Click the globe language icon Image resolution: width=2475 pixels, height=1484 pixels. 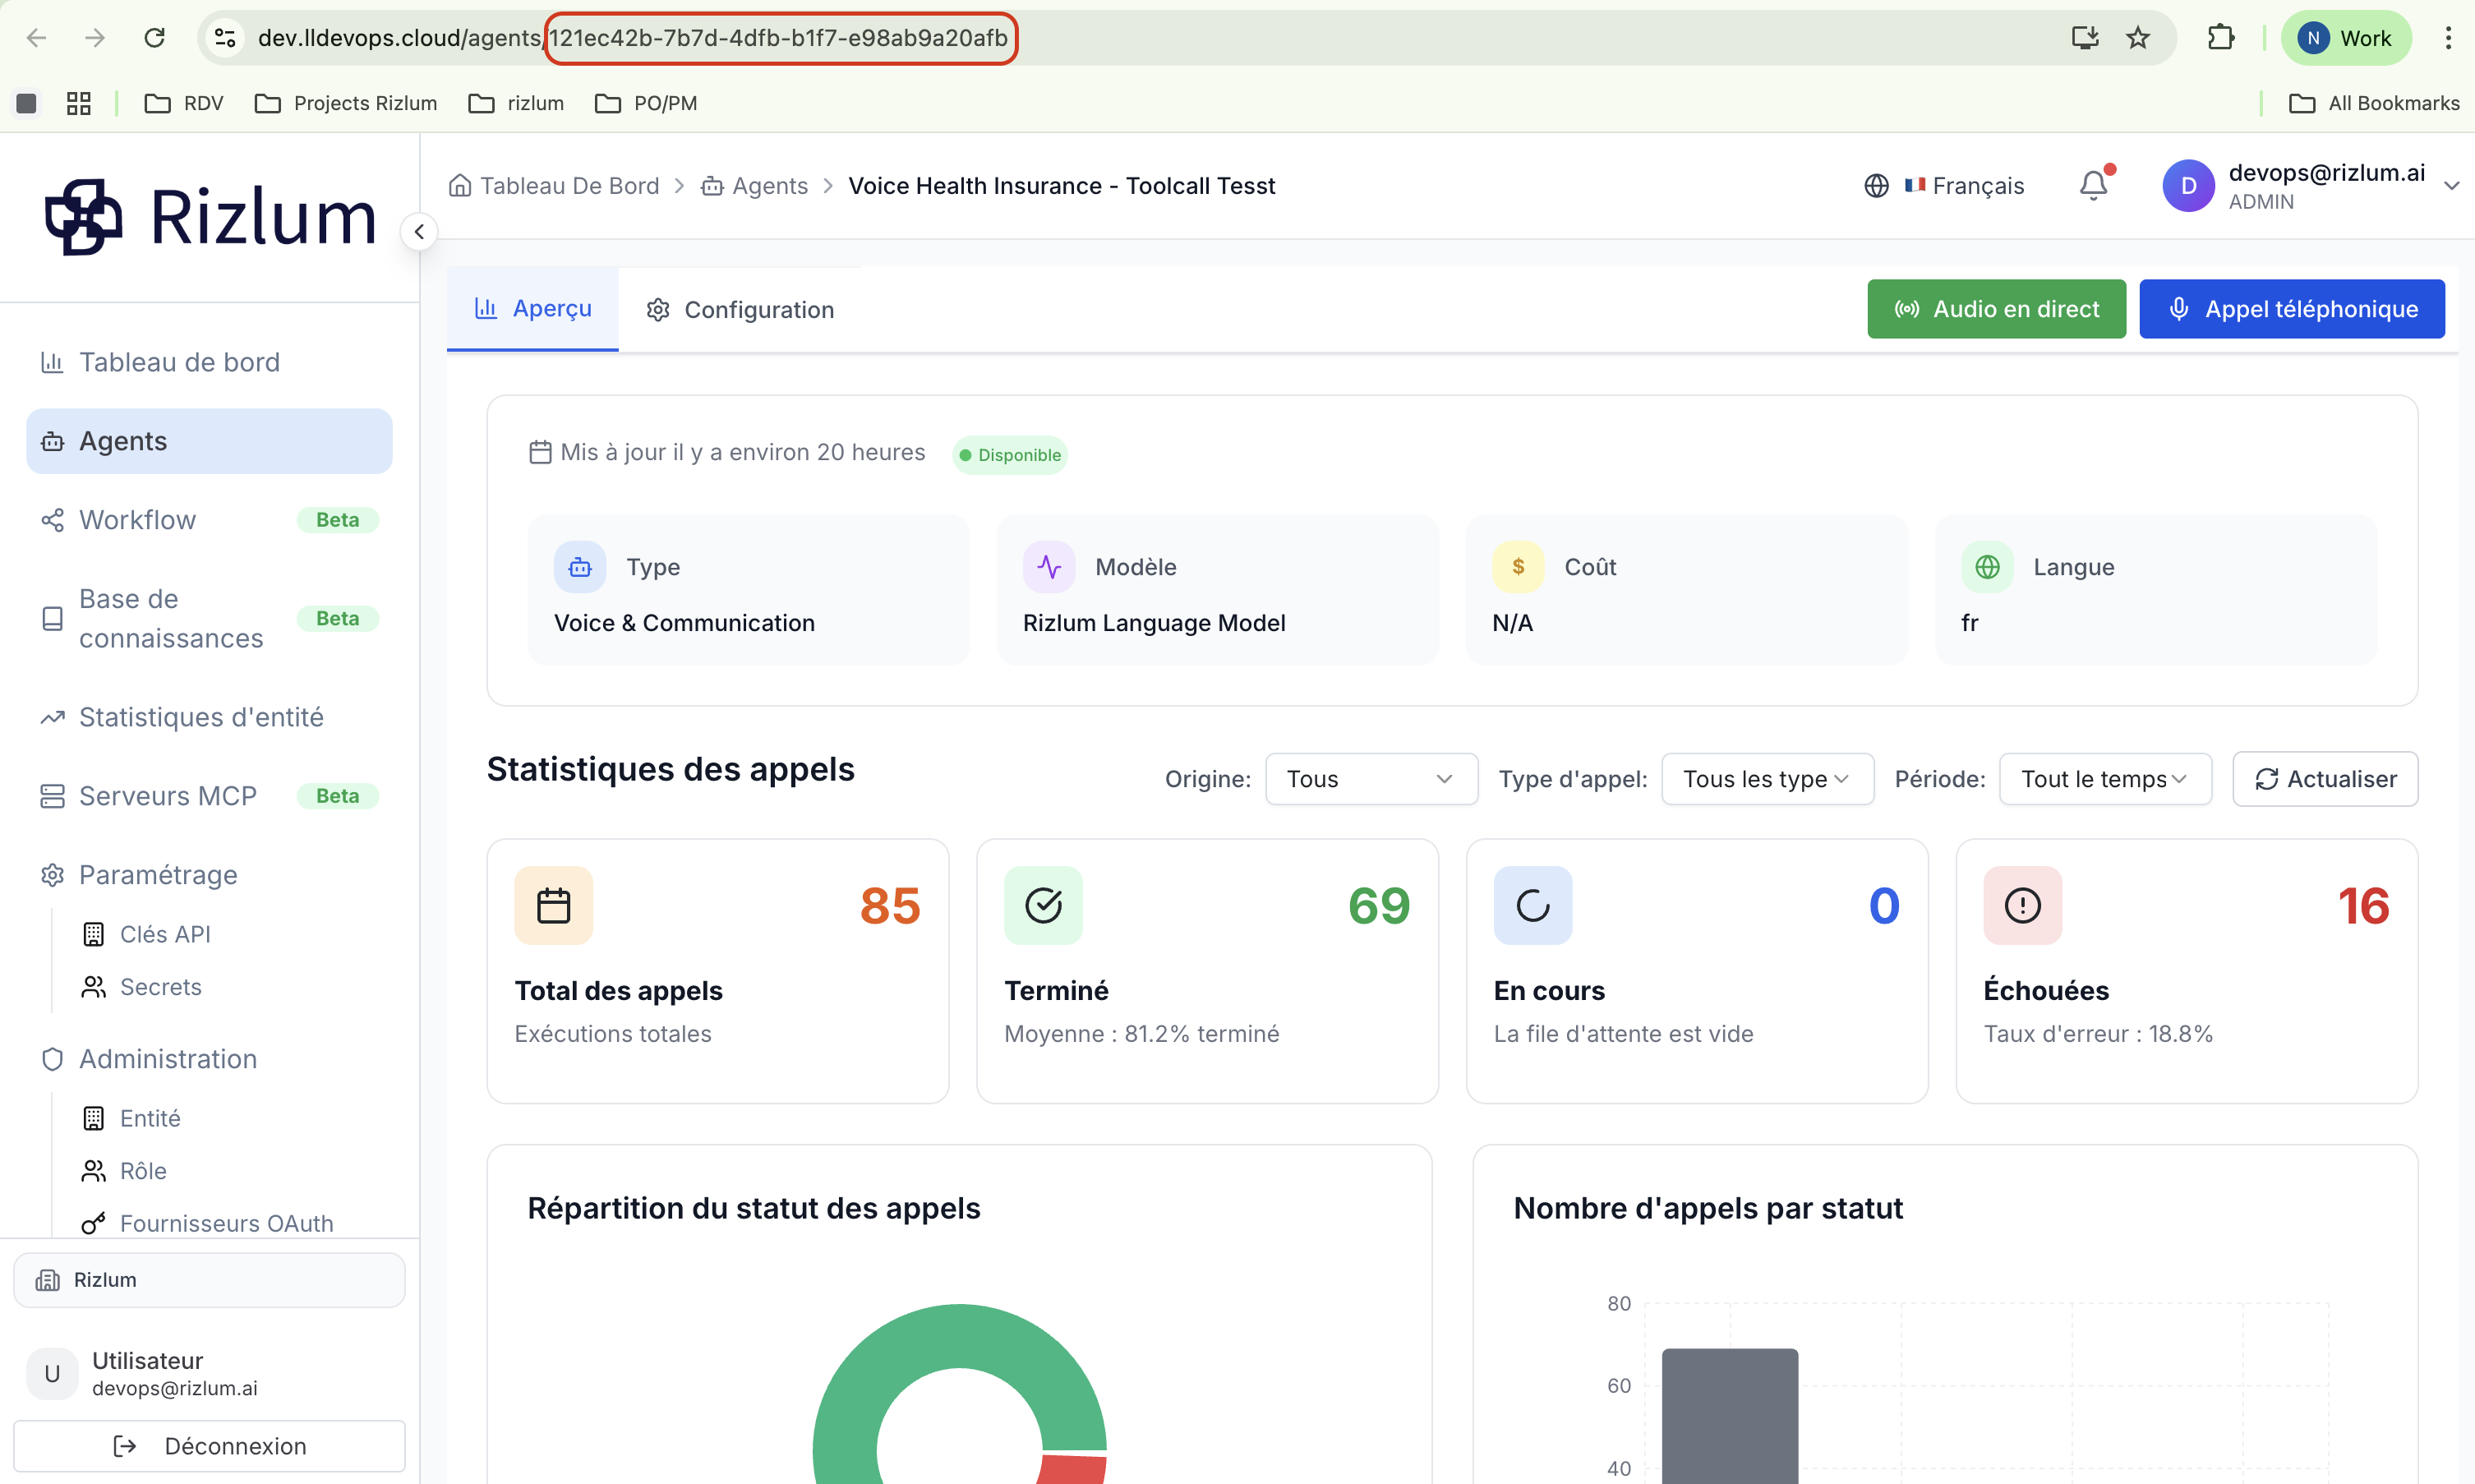(x=1877, y=186)
